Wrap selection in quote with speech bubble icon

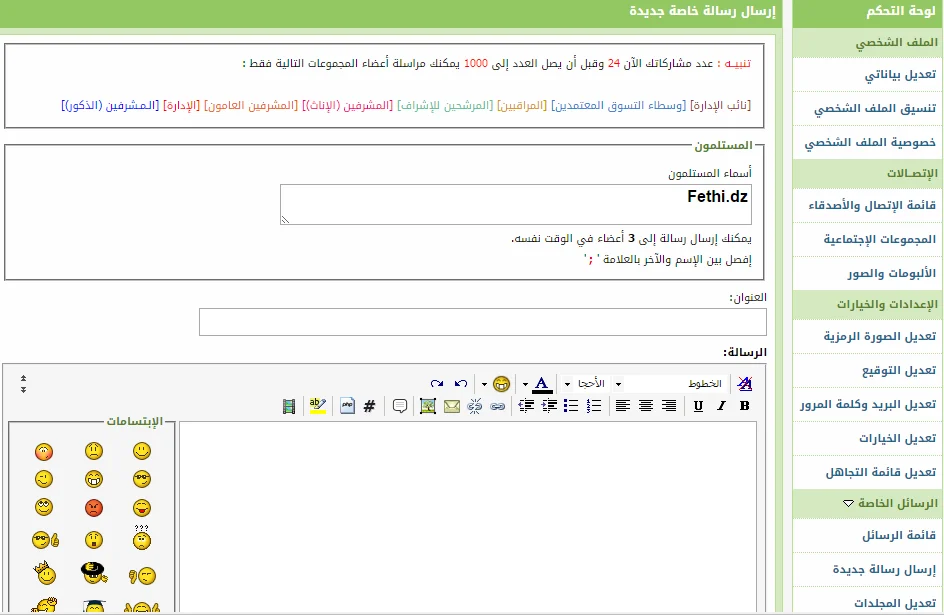[400, 406]
